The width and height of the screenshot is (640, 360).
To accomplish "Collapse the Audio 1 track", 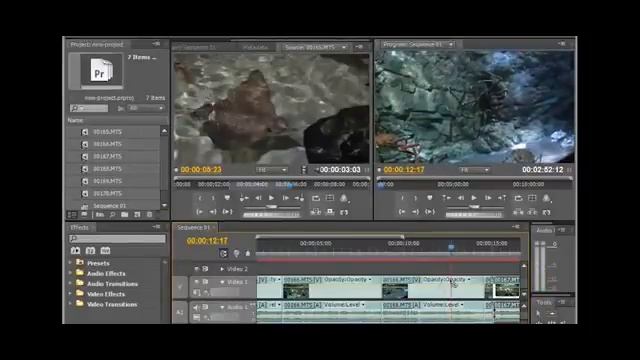I will (222, 307).
